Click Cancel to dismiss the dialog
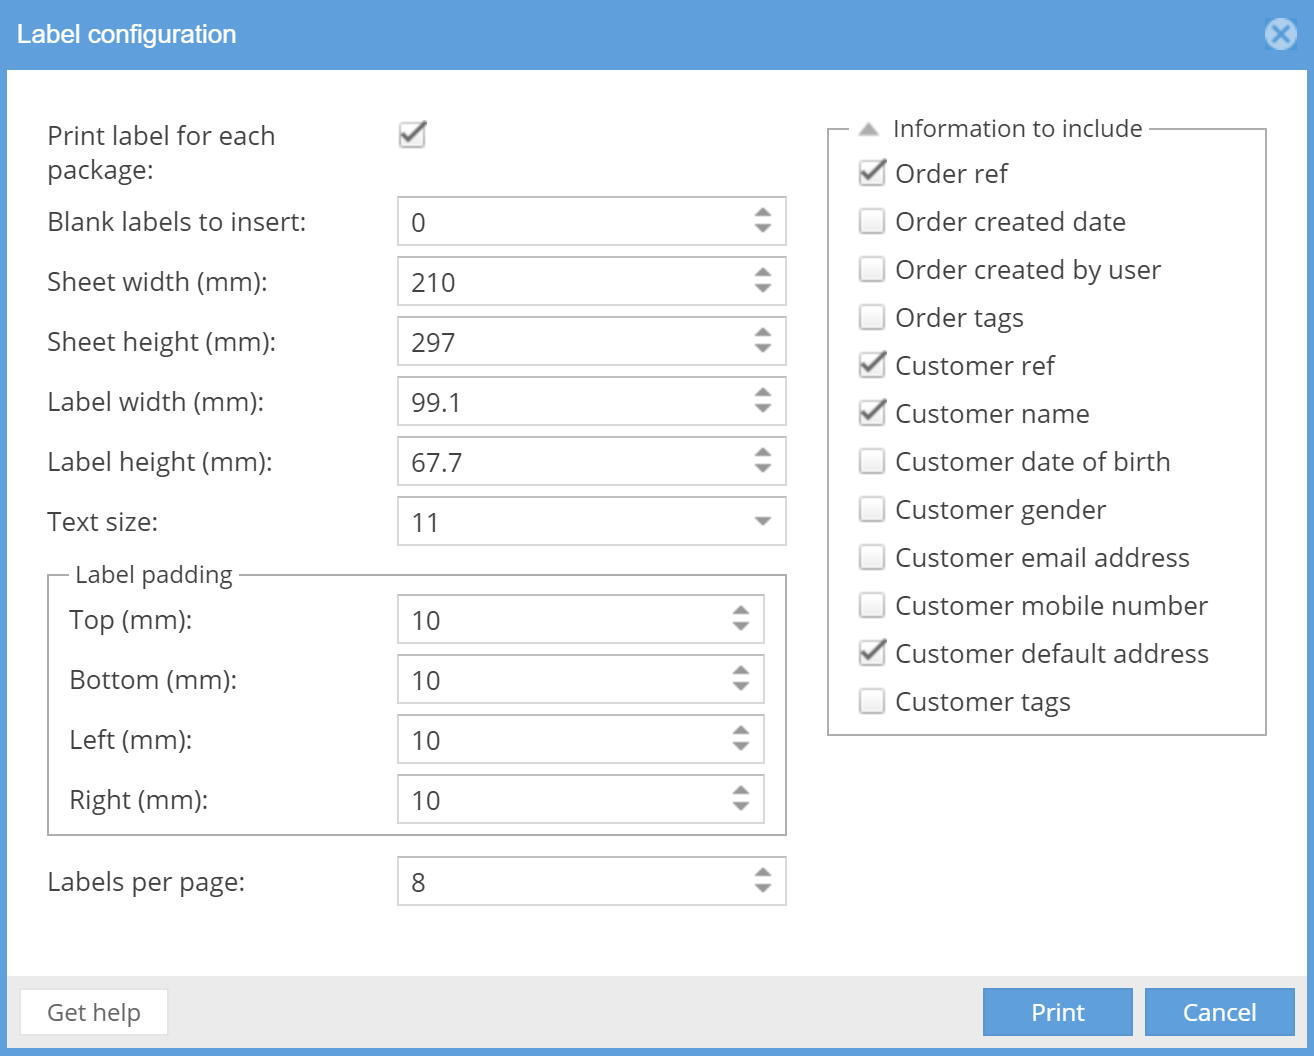The height and width of the screenshot is (1056, 1314). point(1219,1012)
